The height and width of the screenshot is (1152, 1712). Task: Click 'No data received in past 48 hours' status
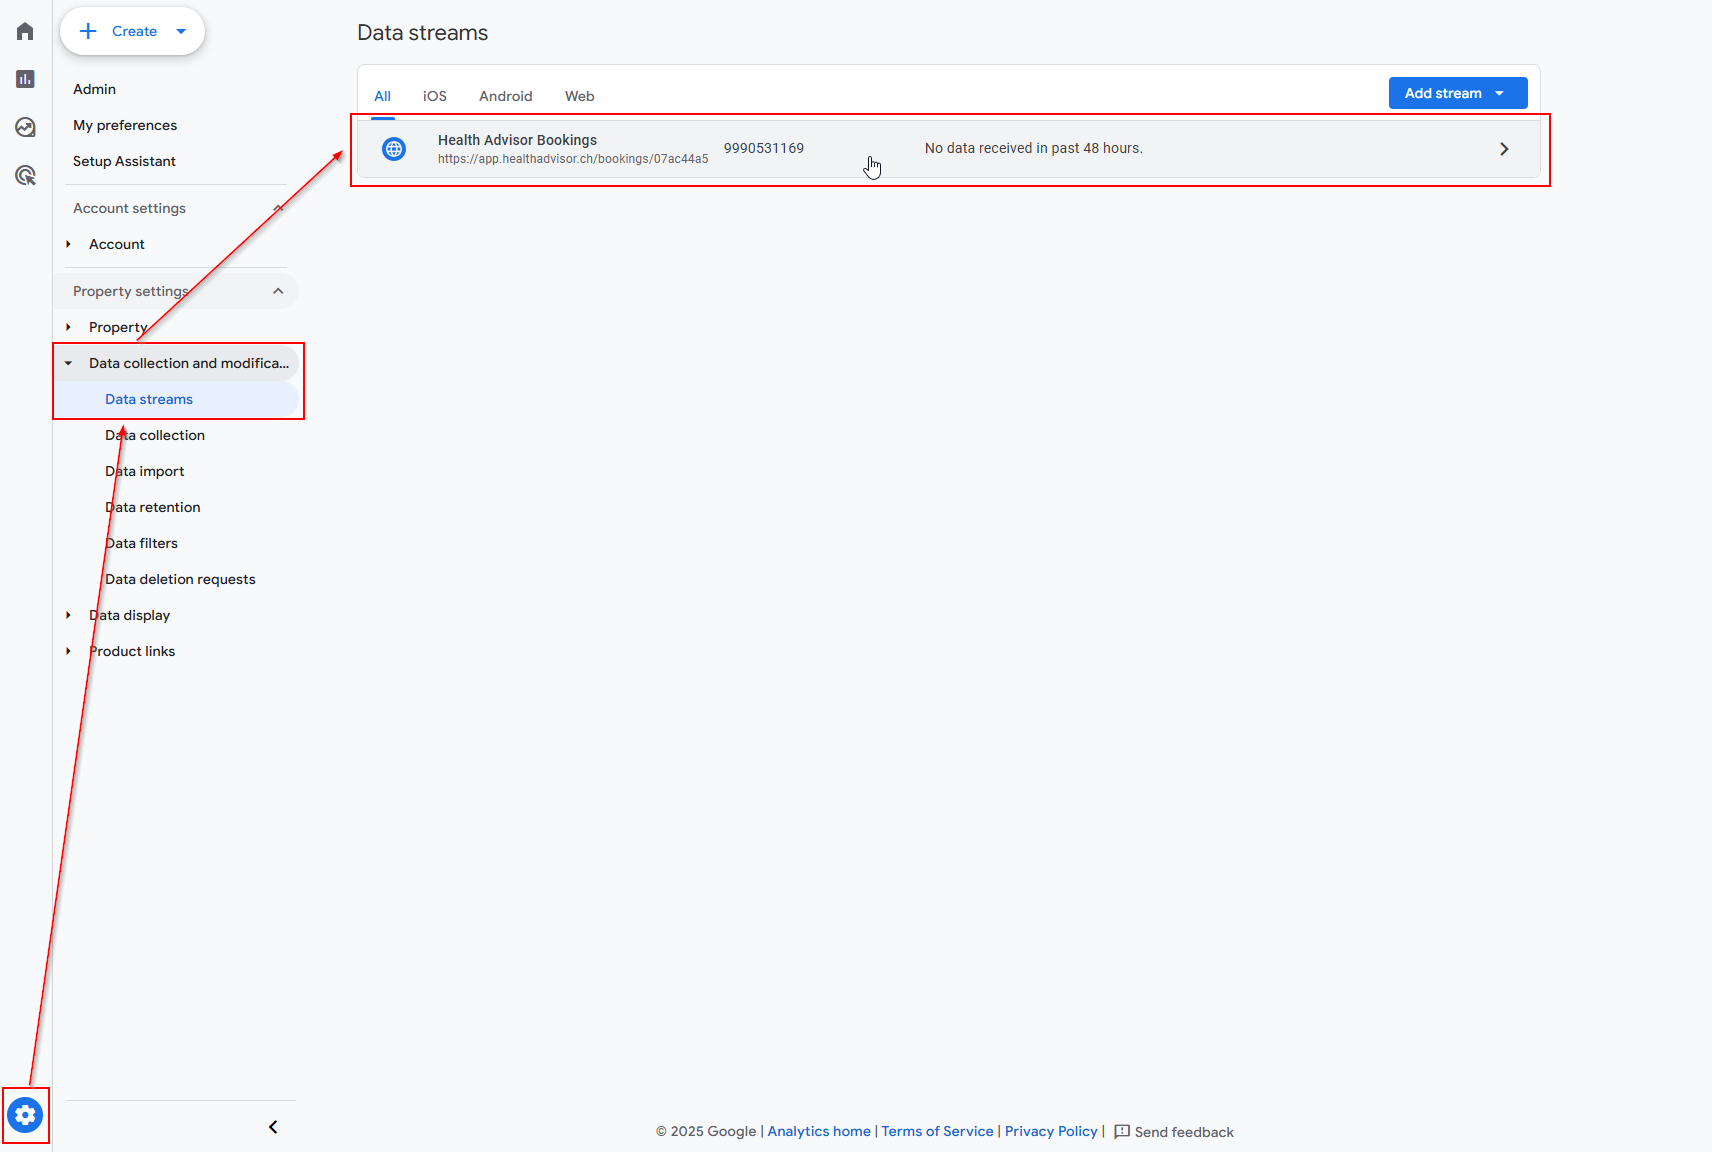1033,148
